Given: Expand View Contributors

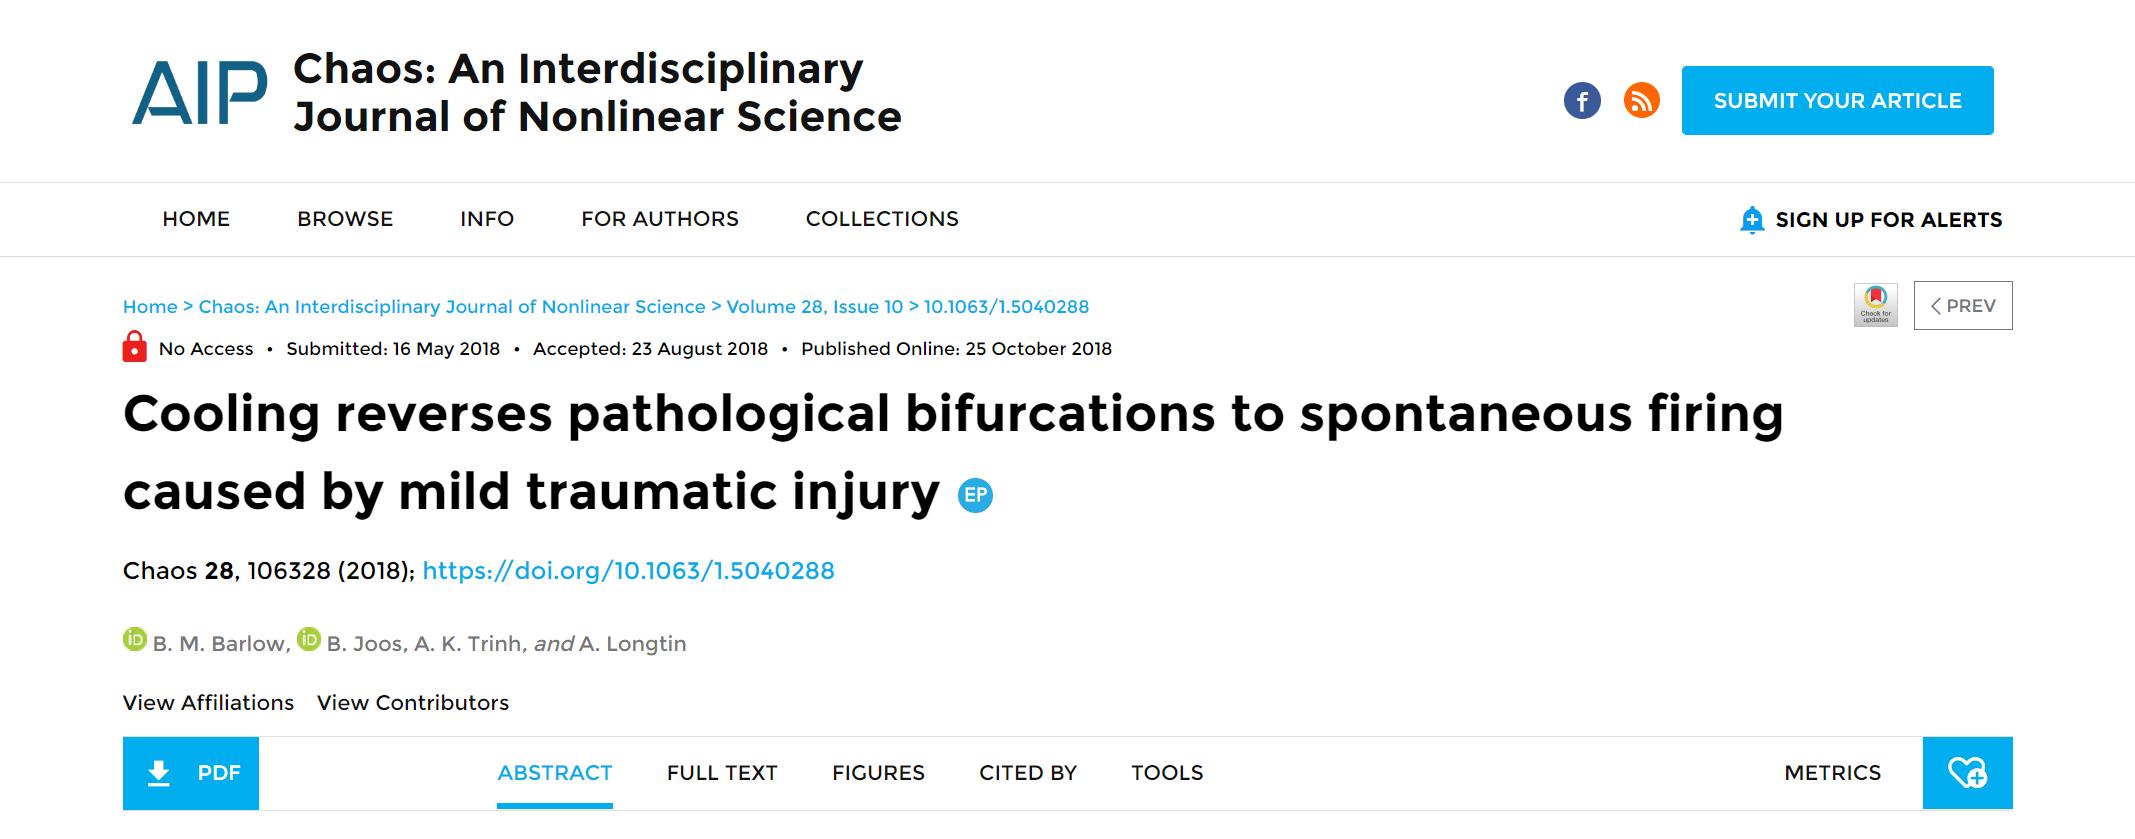Looking at the screenshot, I should 413,703.
